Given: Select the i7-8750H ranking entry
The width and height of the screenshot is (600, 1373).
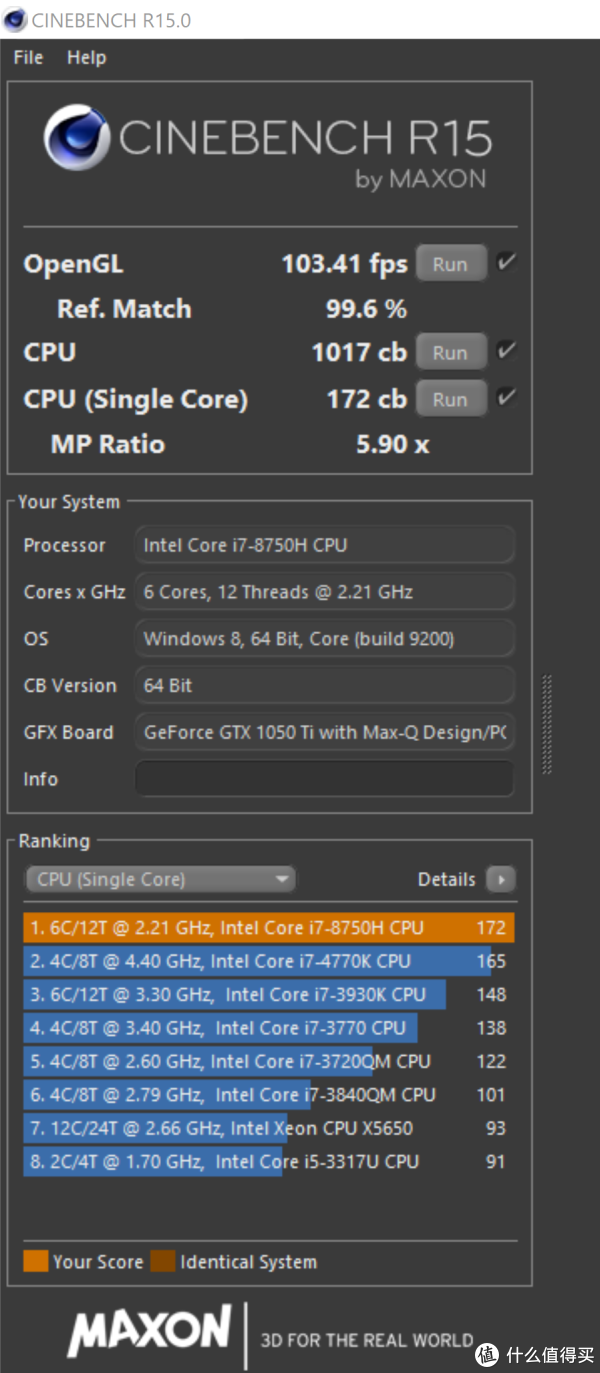Looking at the screenshot, I should coord(268,928).
